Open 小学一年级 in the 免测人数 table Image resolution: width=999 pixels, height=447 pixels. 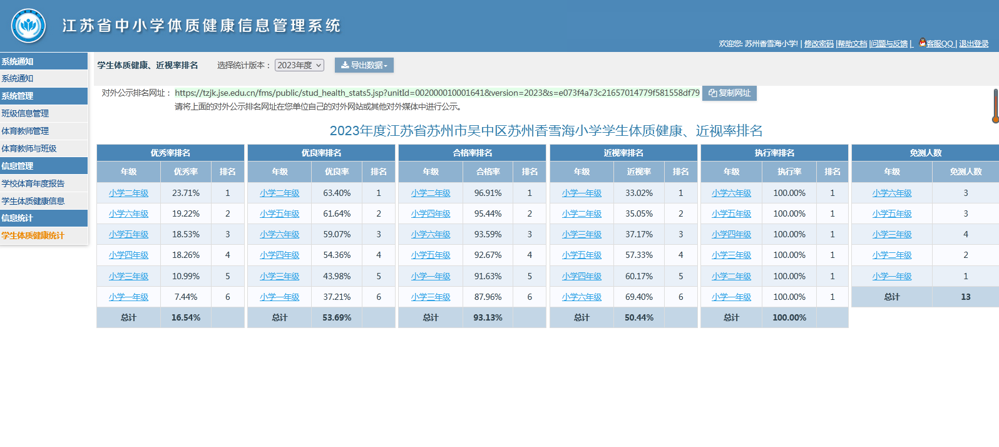(892, 276)
